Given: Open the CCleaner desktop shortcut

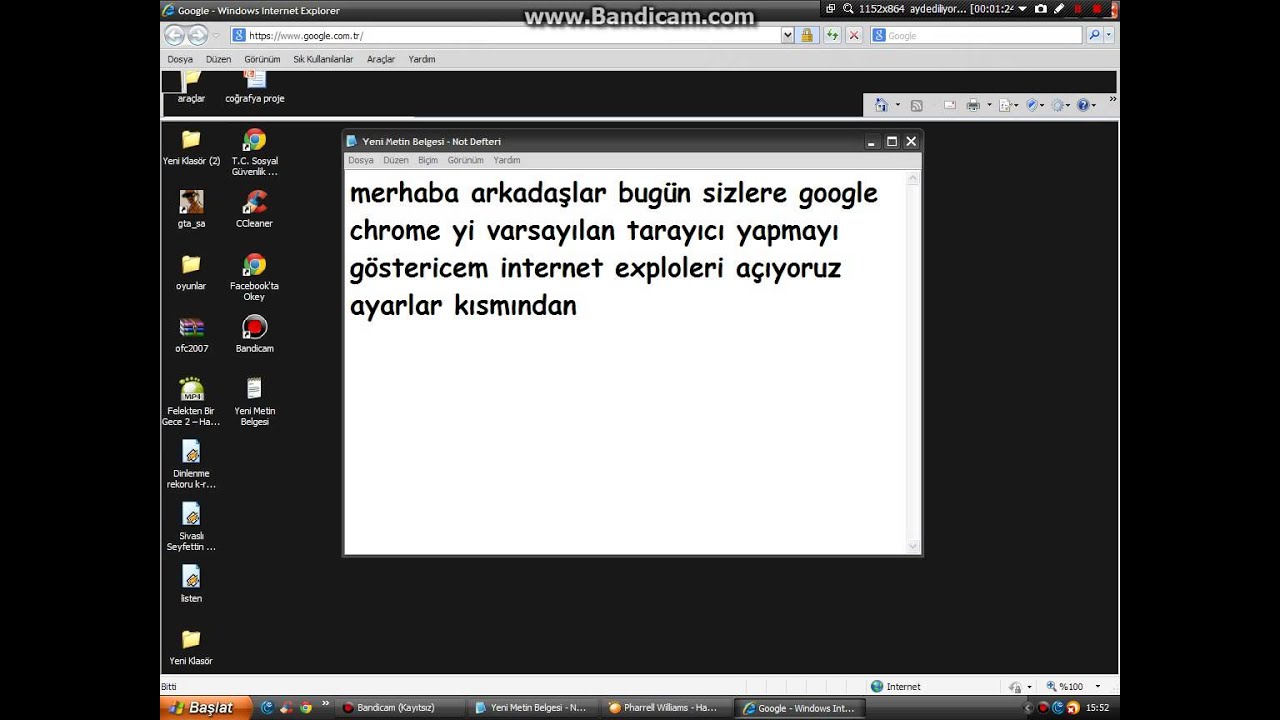Looking at the screenshot, I should point(254,209).
